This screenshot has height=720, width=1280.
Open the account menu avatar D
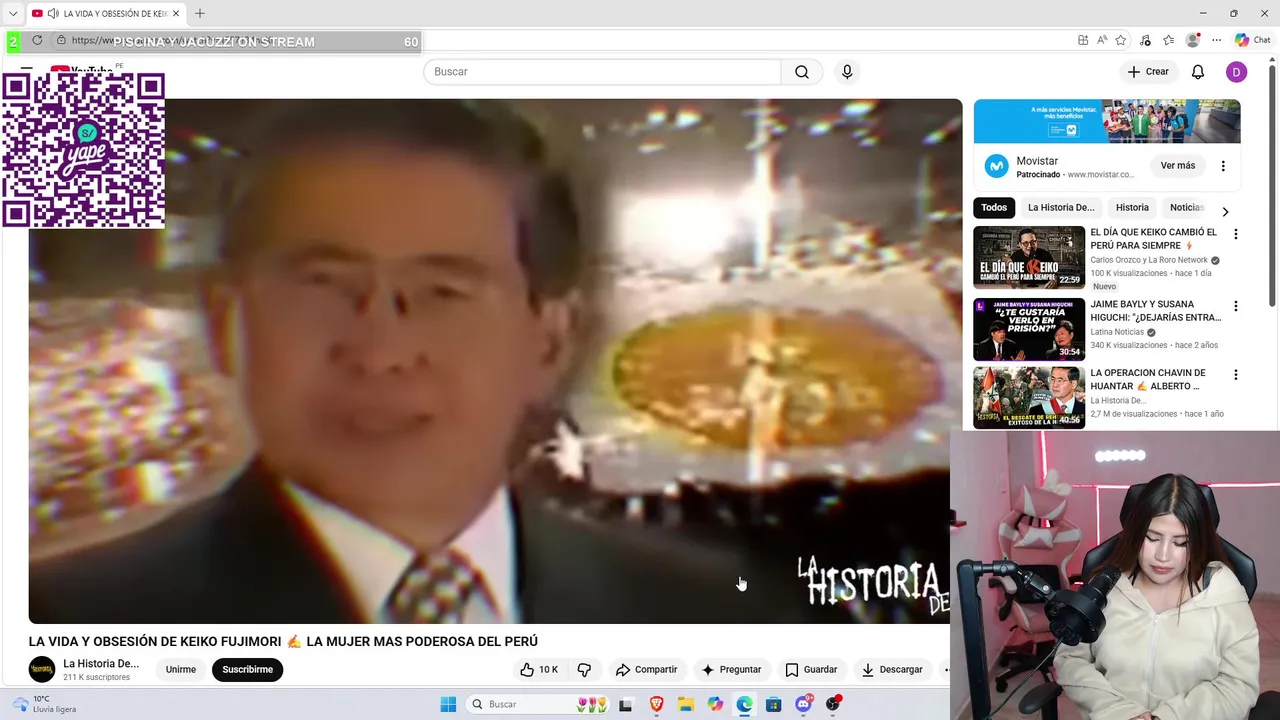tap(1237, 72)
